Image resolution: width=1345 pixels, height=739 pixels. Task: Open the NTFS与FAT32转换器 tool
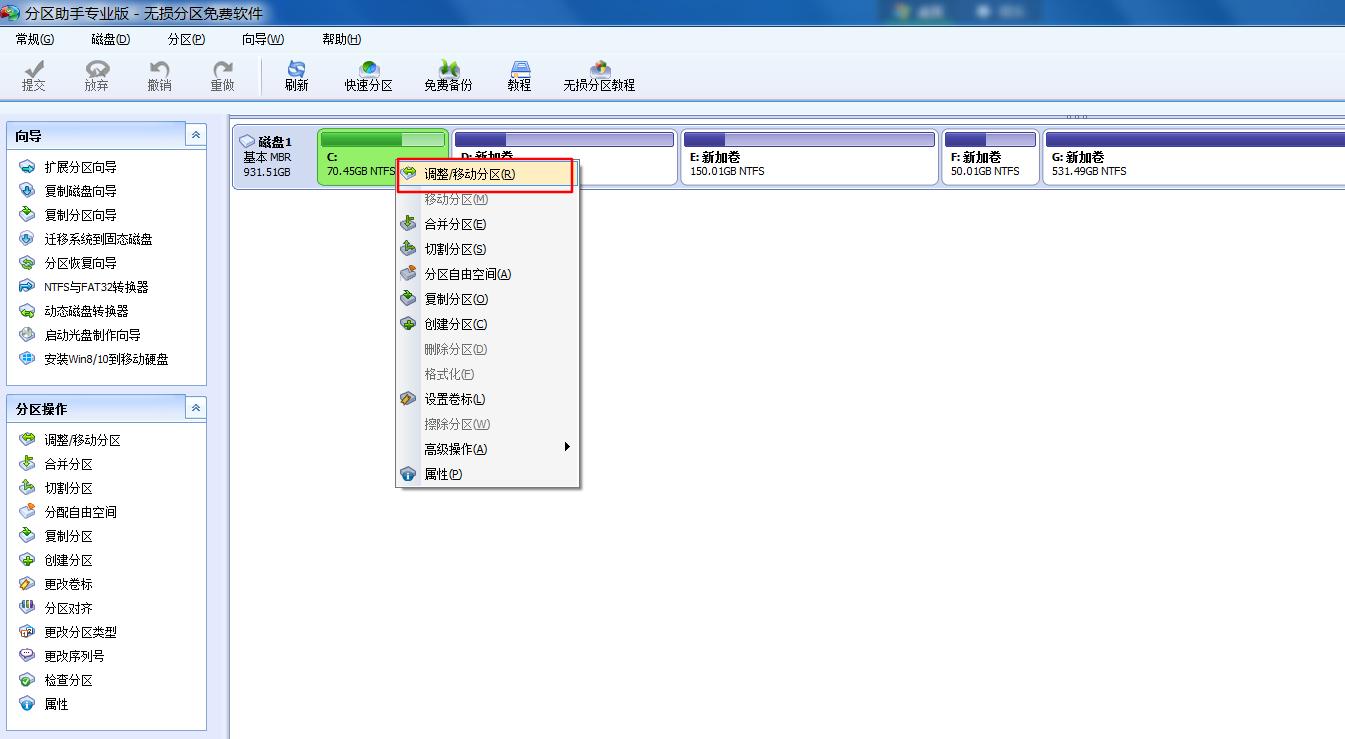(x=94, y=286)
